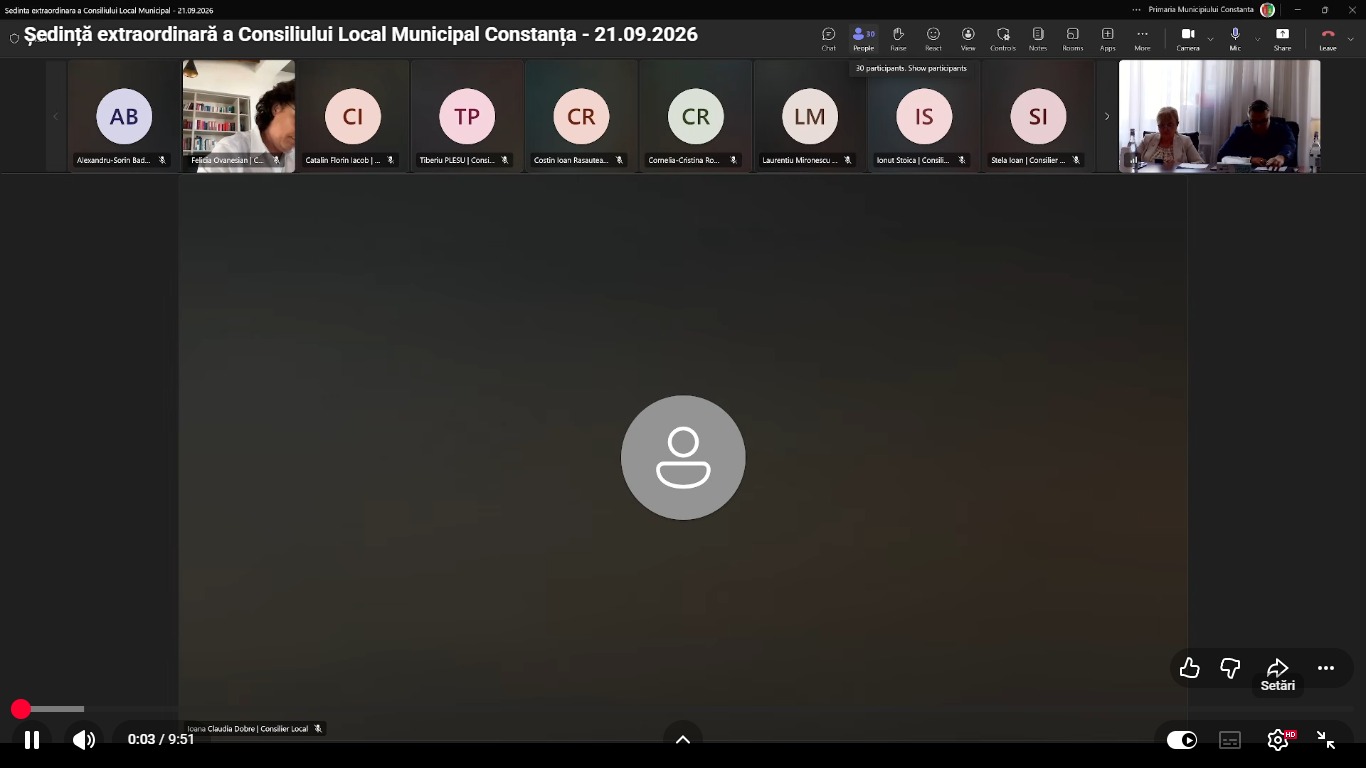Expand the chevron-up panel at video bottom

[683, 739]
